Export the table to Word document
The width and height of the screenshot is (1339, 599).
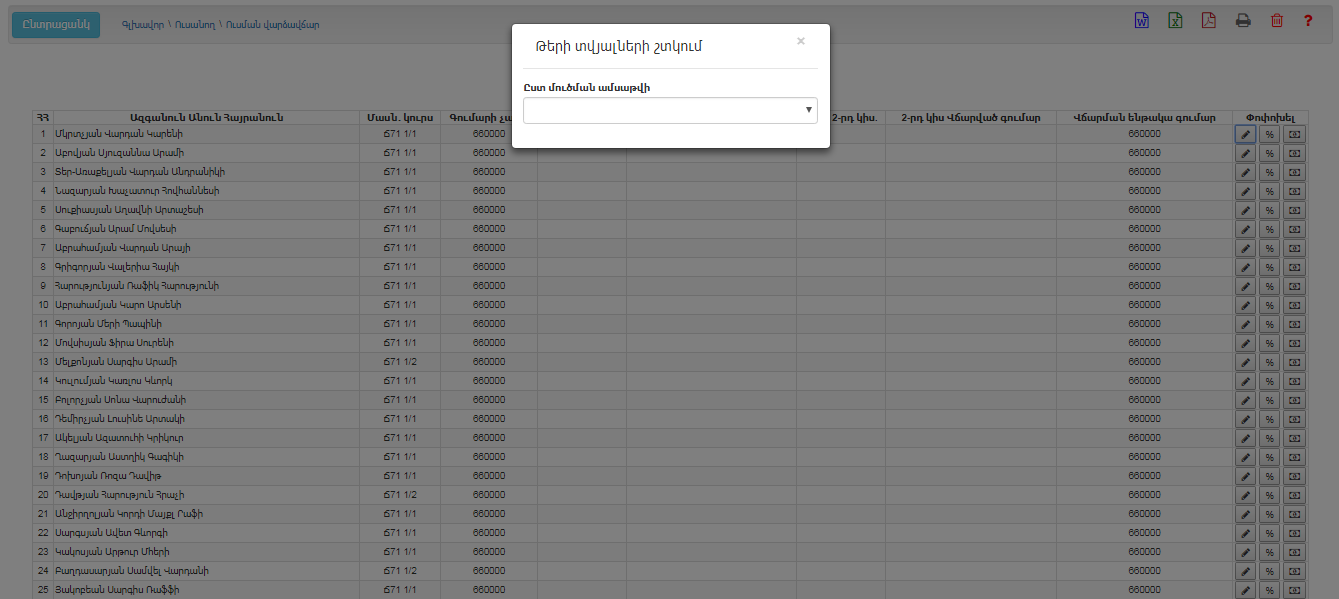[x=1142, y=21]
